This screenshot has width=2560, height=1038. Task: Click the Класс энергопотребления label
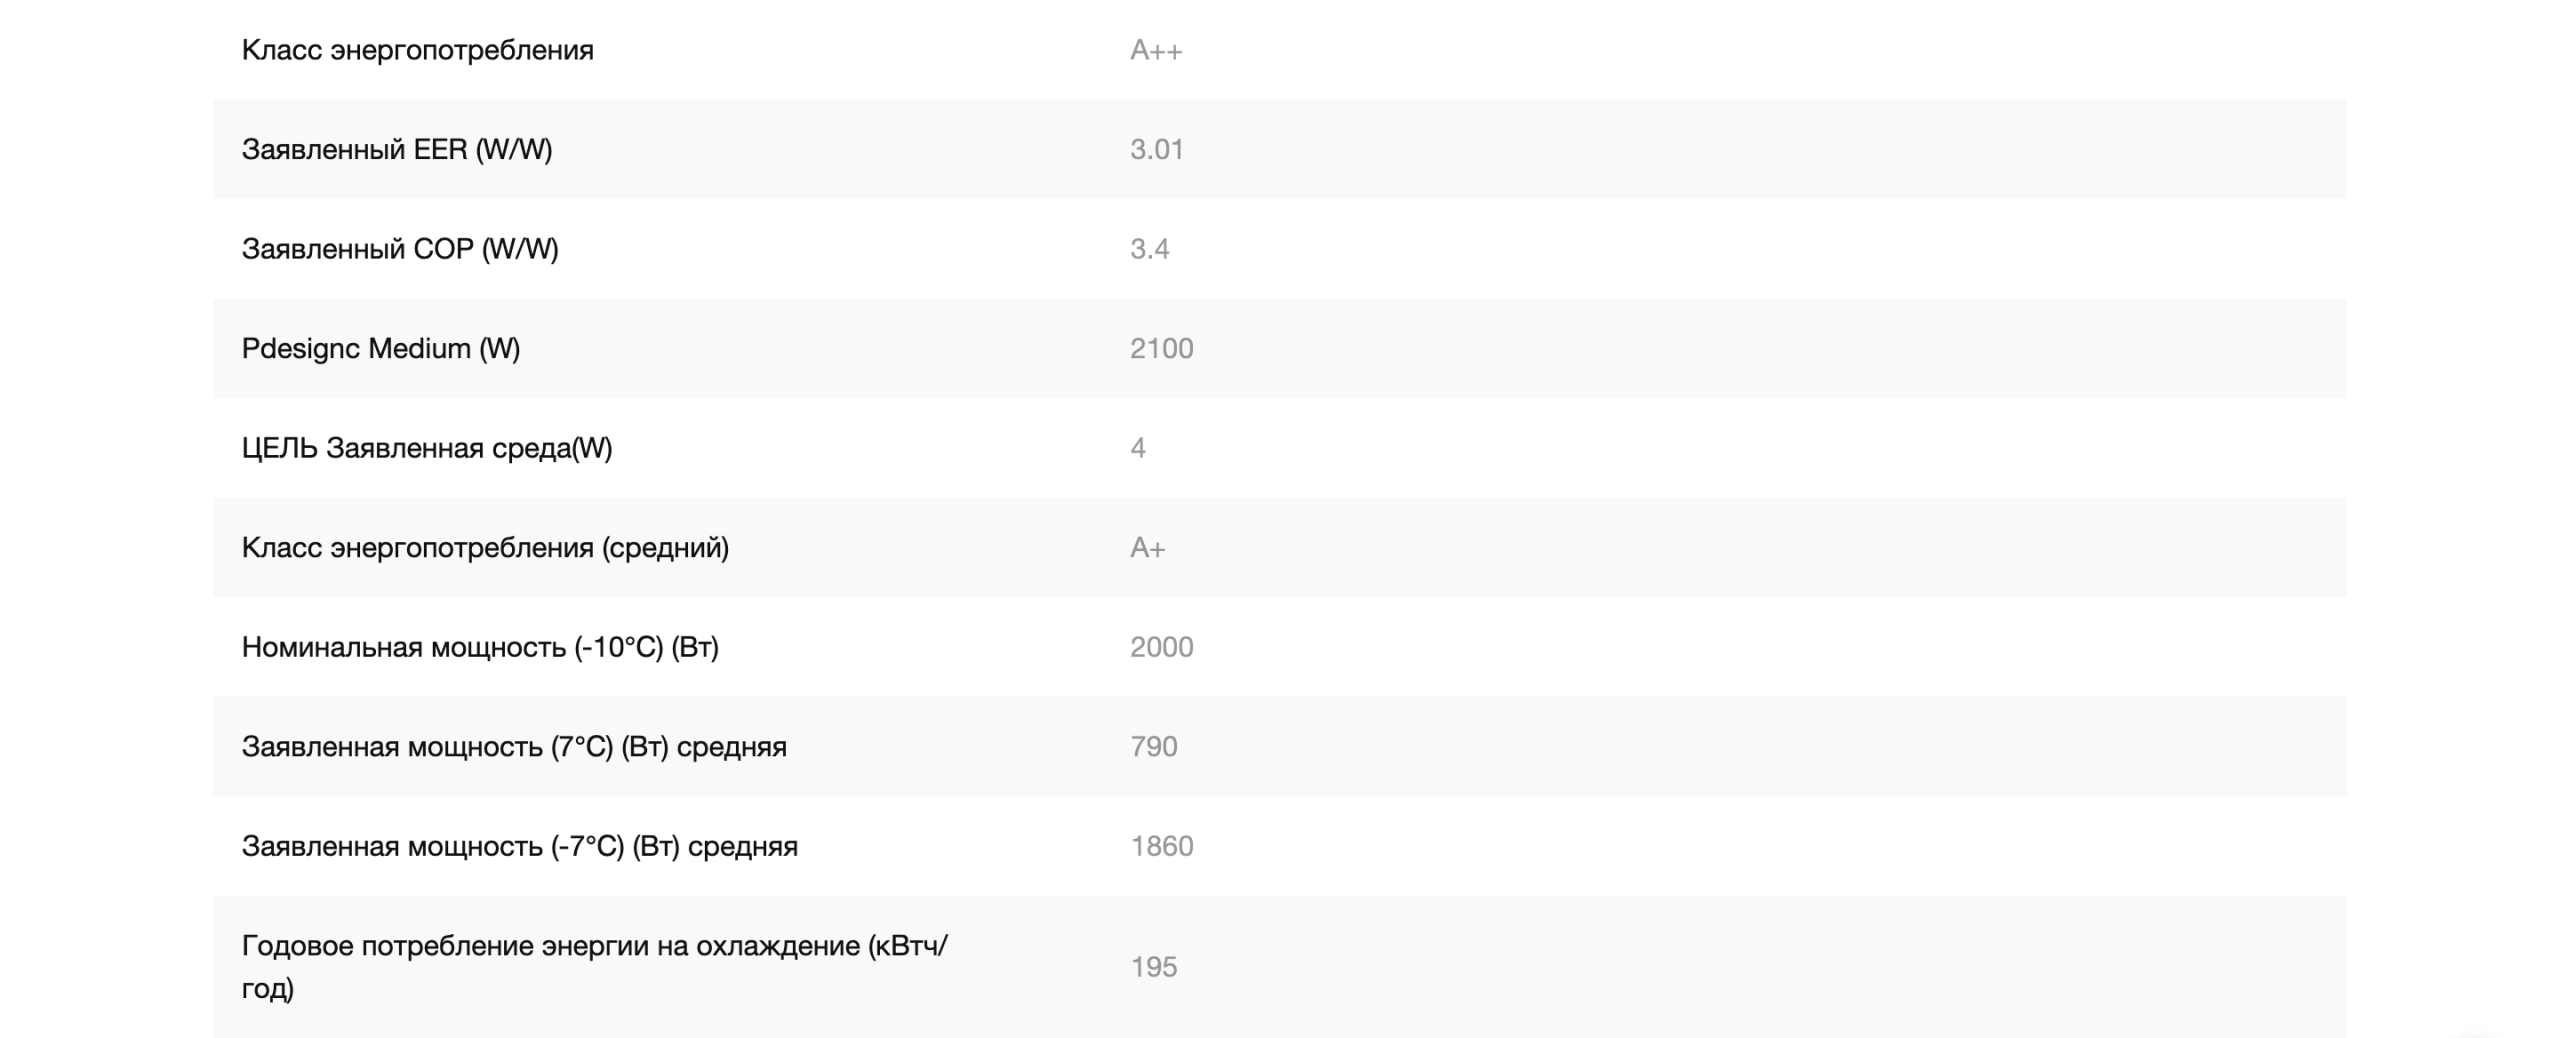pos(417,50)
